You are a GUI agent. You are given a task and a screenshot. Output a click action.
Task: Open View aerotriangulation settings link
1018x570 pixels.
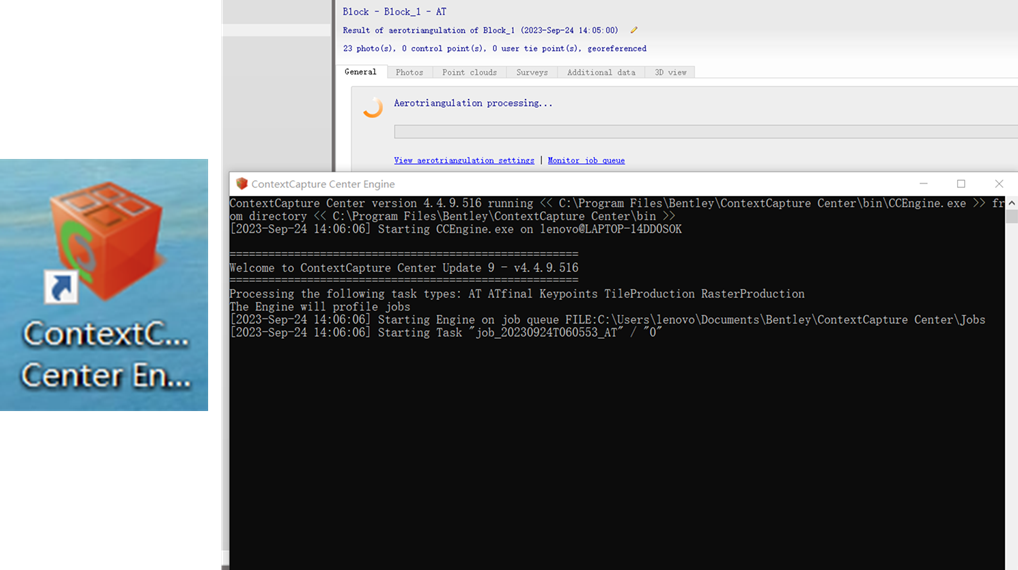click(464, 160)
